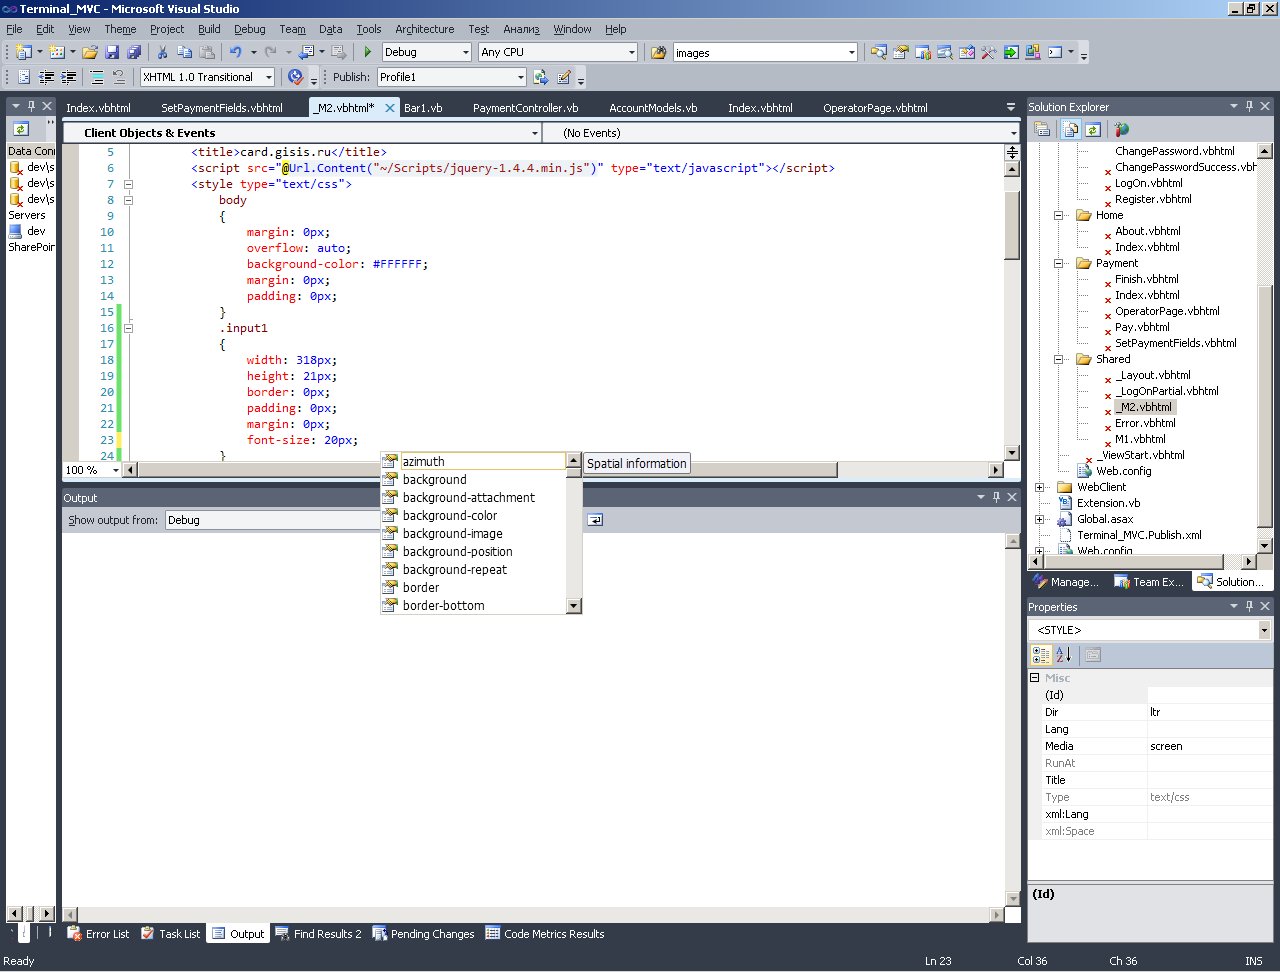Image resolution: width=1280 pixels, height=972 pixels.
Task: Collapse the Payment folder in tree
Action: [1059, 263]
